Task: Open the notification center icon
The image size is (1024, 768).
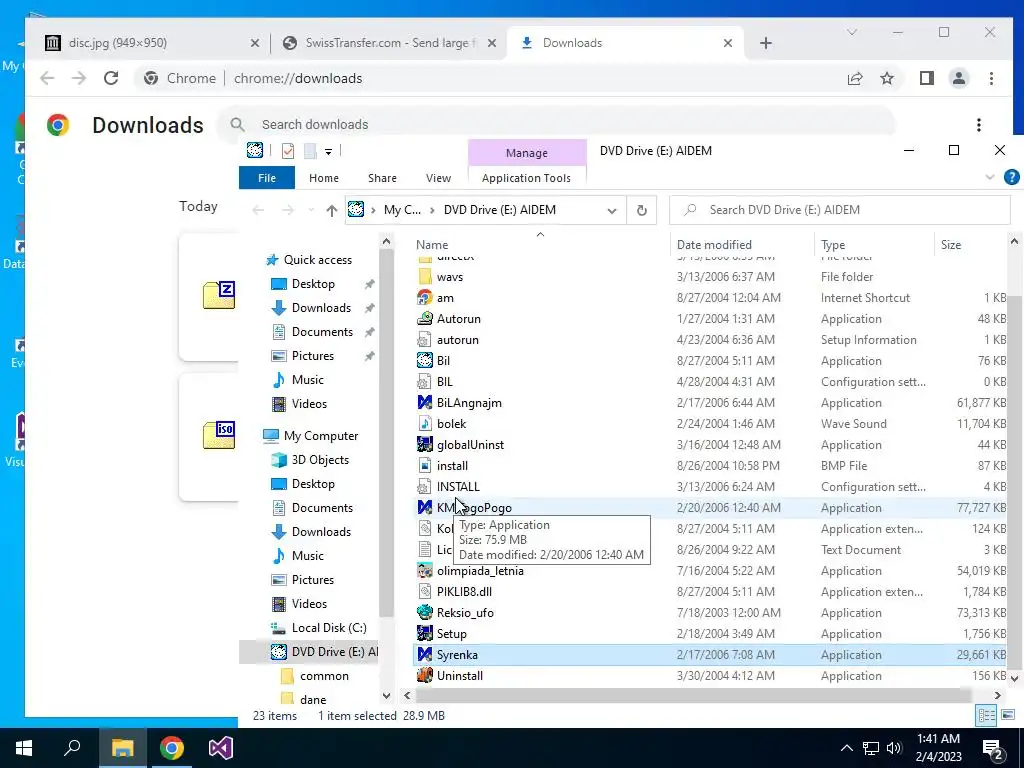Action: pos(993,749)
